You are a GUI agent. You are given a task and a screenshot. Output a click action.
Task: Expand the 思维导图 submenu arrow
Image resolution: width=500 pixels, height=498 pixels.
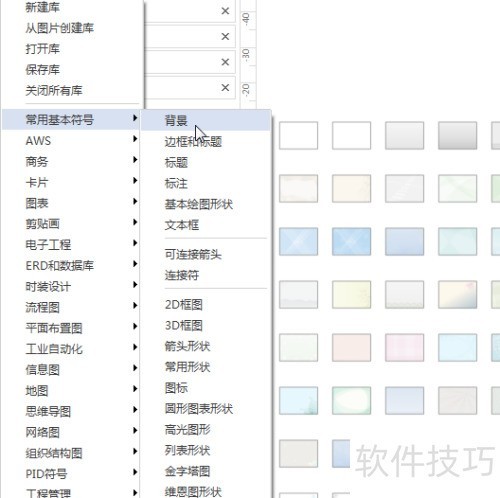pyautogui.click(x=135, y=409)
